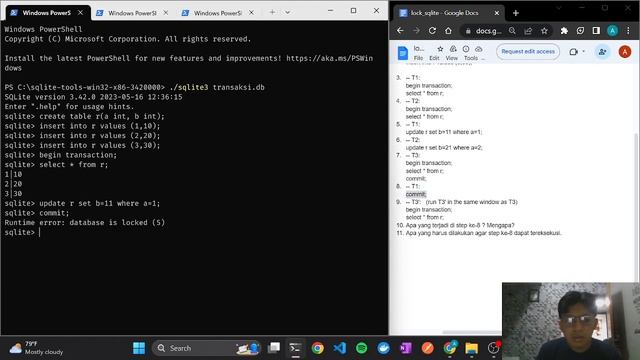Click PowerShell prompt cursor line

coord(22,232)
